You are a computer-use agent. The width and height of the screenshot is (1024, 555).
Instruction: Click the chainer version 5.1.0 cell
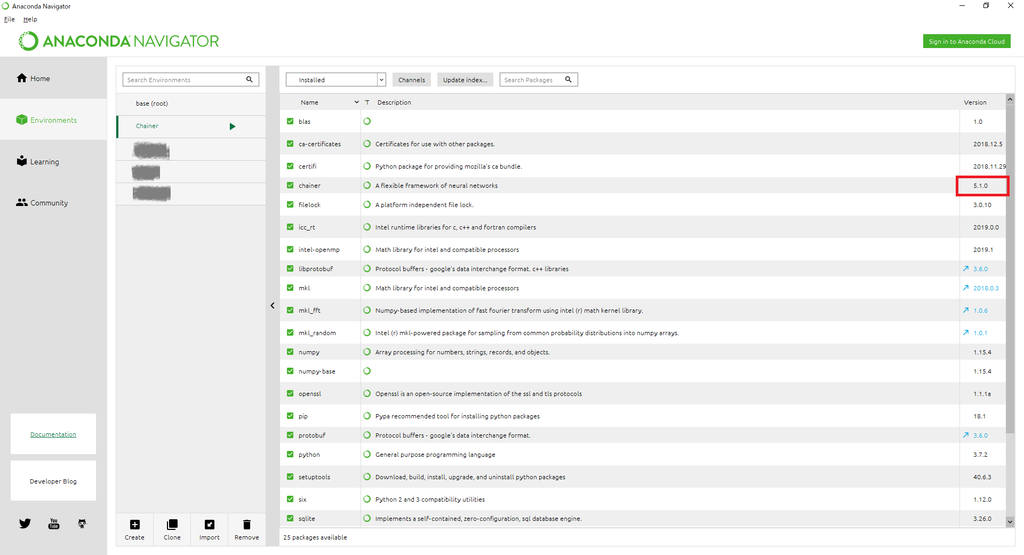[982, 185]
